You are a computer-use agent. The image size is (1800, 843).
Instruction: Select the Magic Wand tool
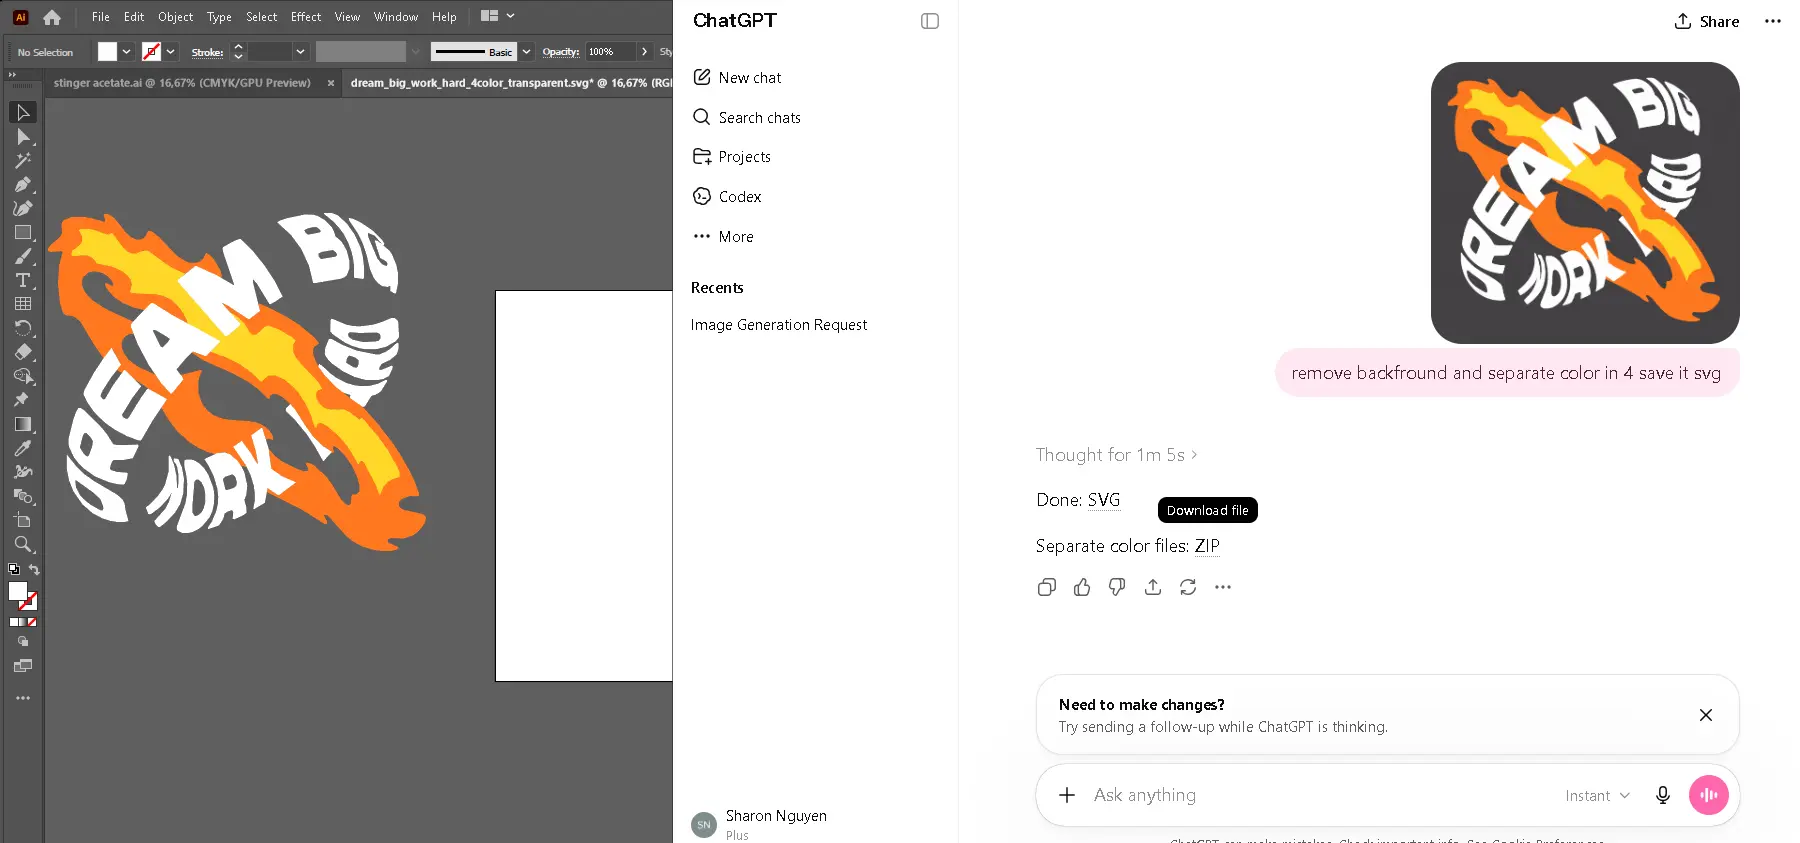(x=23, y=160)
